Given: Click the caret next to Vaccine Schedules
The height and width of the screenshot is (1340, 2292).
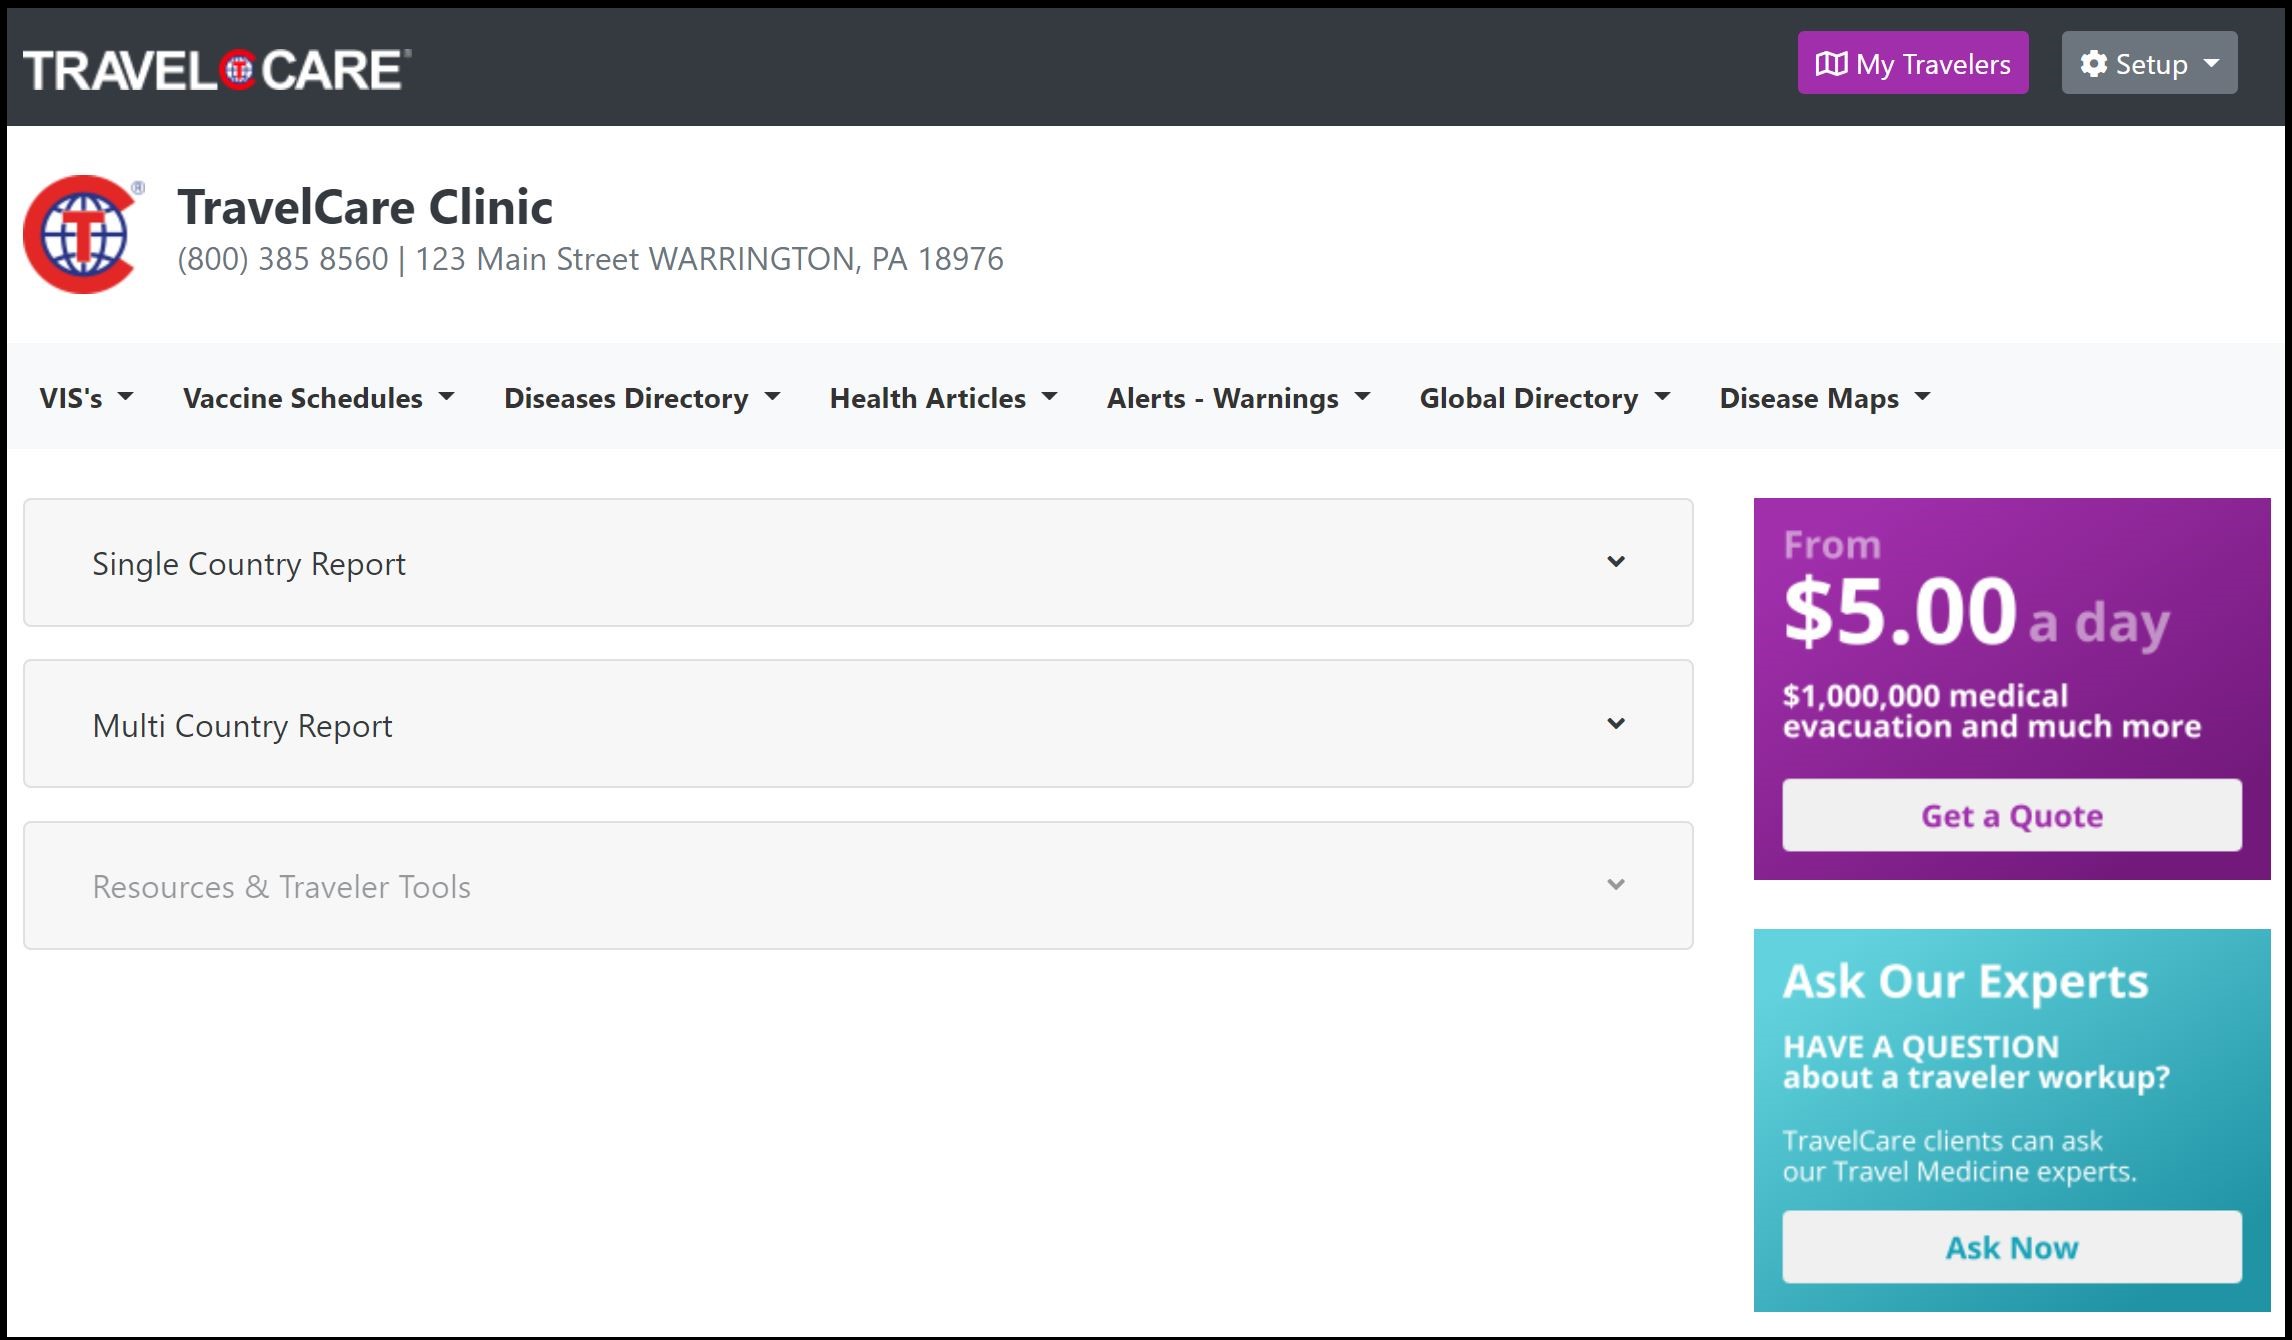Looking at the screenshot, I should point(447,397).
